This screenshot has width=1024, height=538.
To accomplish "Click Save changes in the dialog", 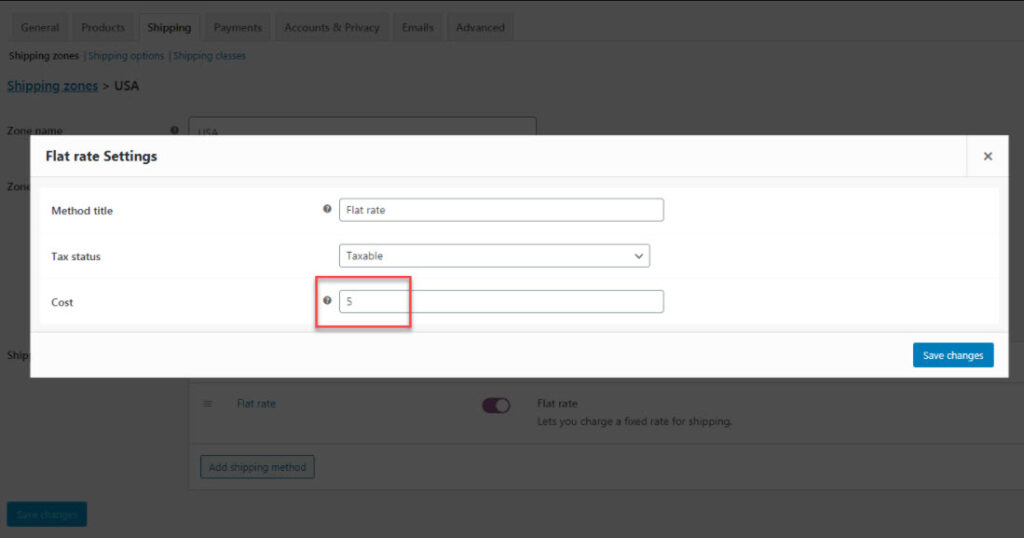I will [952, 355].
